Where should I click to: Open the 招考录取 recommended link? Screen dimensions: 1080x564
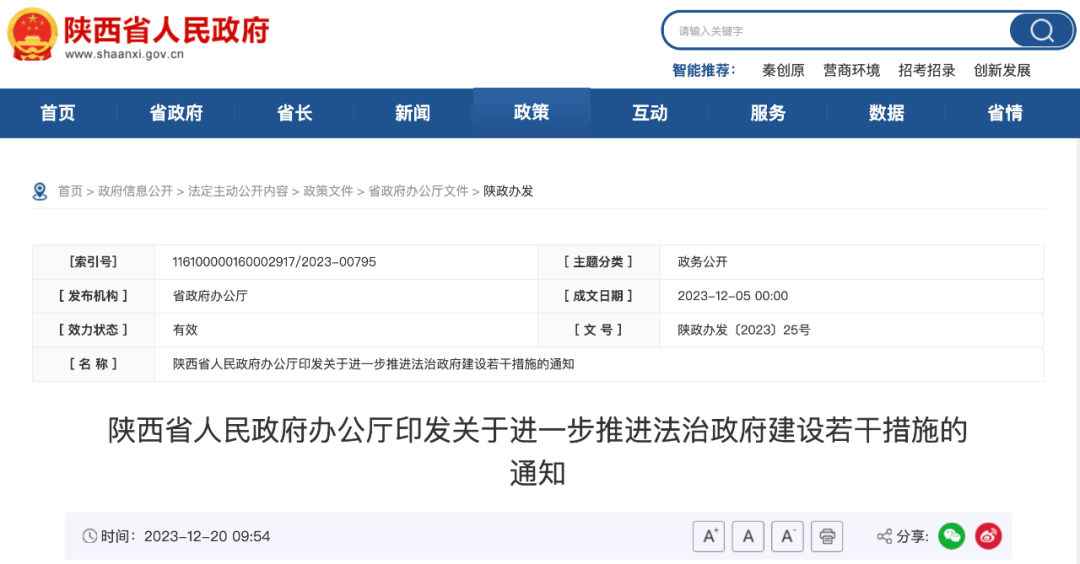(x=926, y=70)
